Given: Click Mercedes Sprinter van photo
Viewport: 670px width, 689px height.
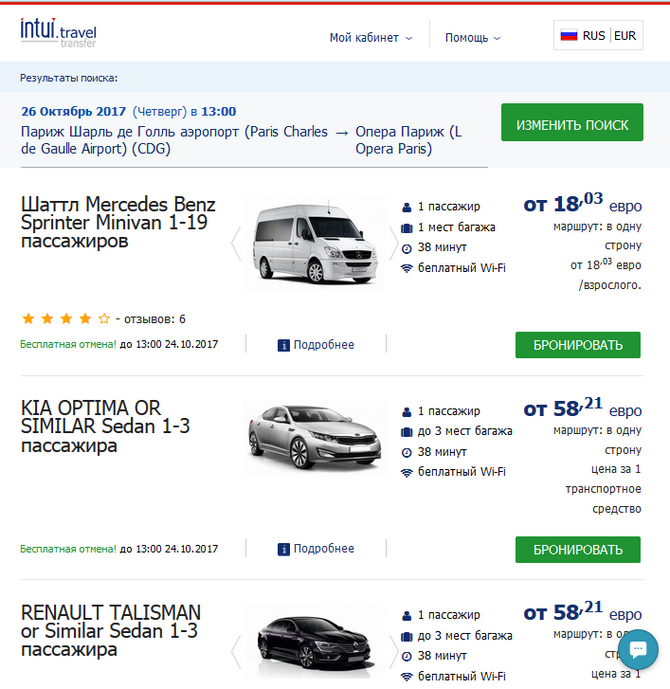Looking at the screenshot, I should click(x=315, y=243).
